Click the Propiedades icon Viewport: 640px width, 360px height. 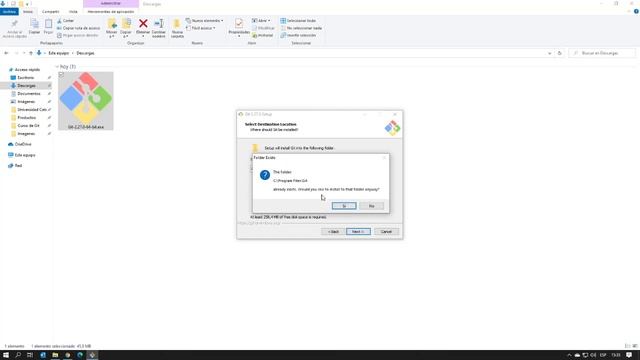pyautogui.click(x=239, y=28)
